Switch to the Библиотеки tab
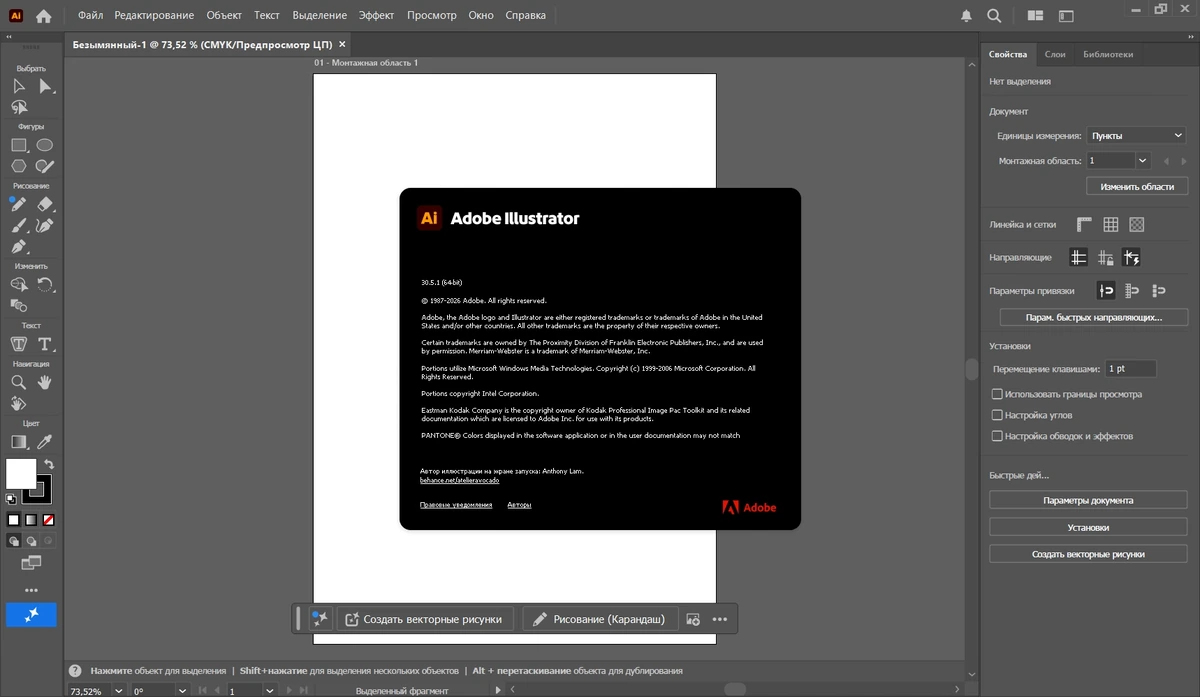1200x697 pixels. click(x=1108, y=54)
